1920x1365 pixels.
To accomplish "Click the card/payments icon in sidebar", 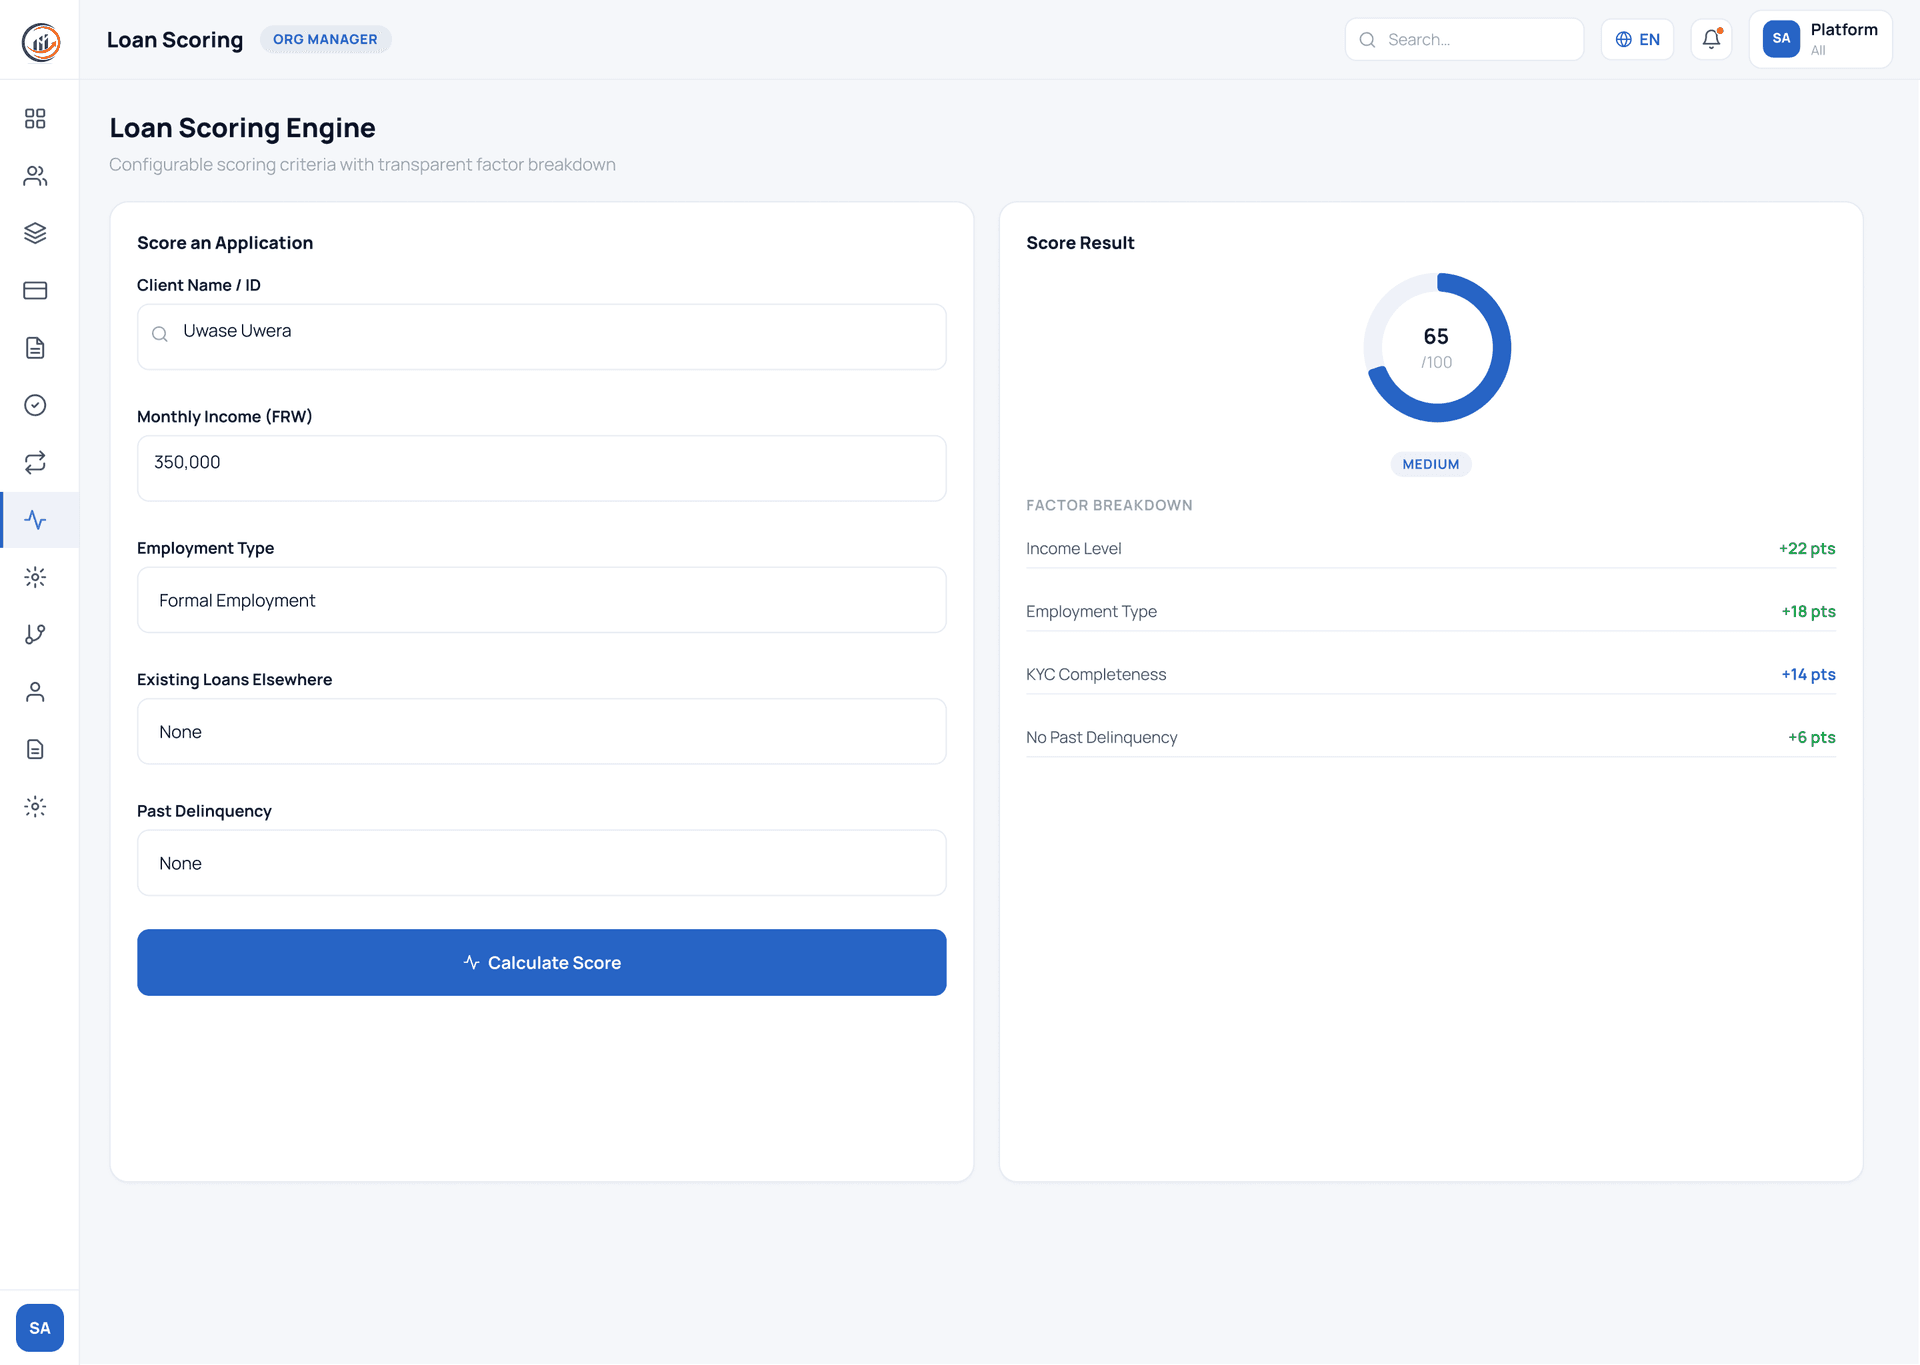I will pyautogui.click(x=35, y=290).
